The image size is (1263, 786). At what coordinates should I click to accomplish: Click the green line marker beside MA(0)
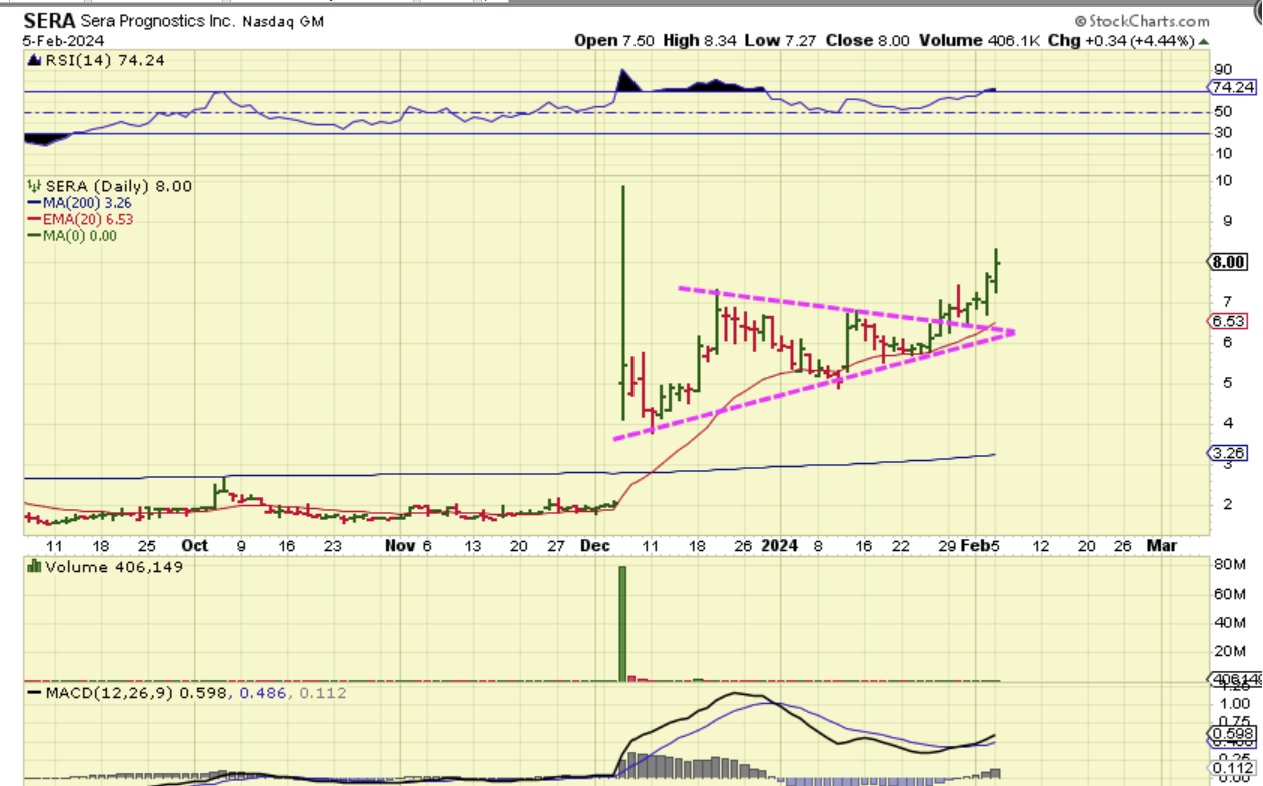point(34,235)
